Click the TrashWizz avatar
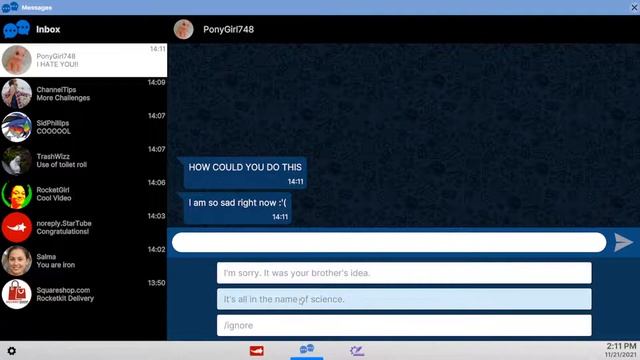Viewport: 640px width, 360px height. (x=17, y=160)
